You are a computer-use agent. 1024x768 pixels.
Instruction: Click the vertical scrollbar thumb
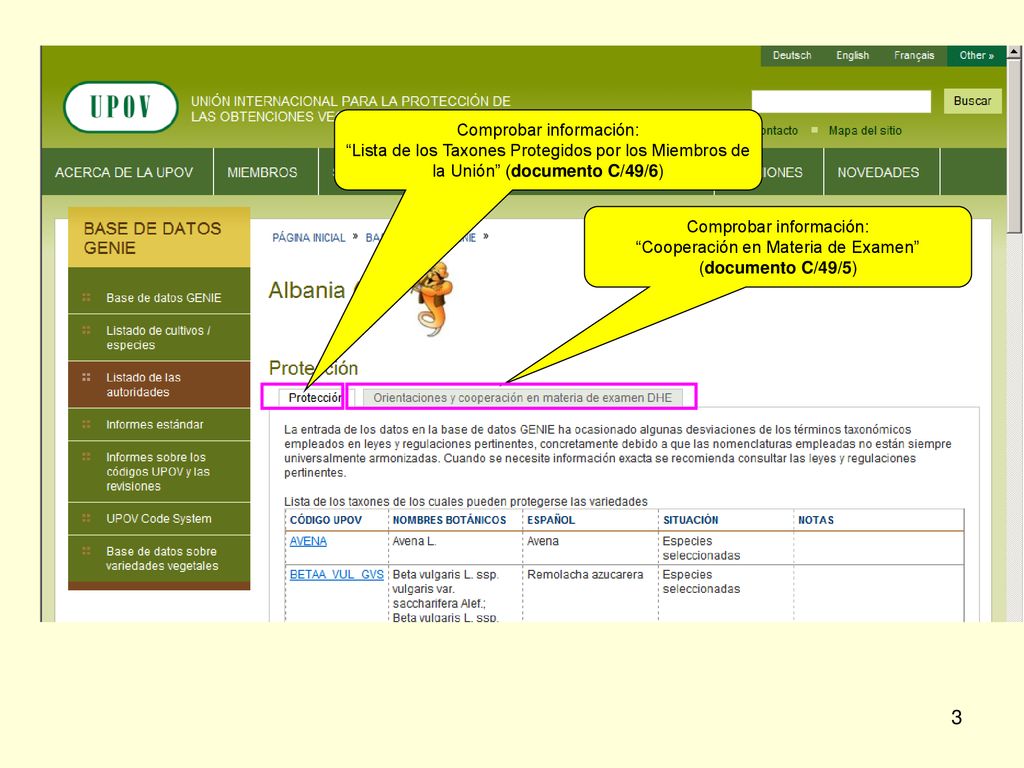1014,146
